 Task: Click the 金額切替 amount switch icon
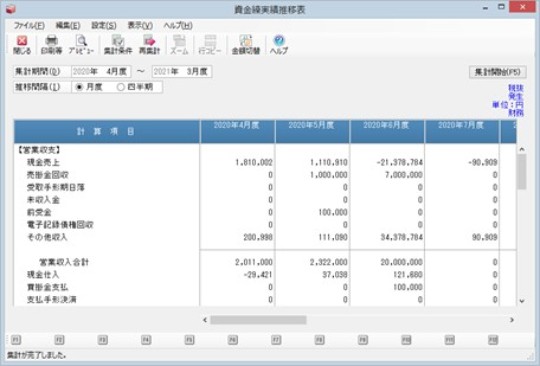pyautogui.click(x=246, y=45)
